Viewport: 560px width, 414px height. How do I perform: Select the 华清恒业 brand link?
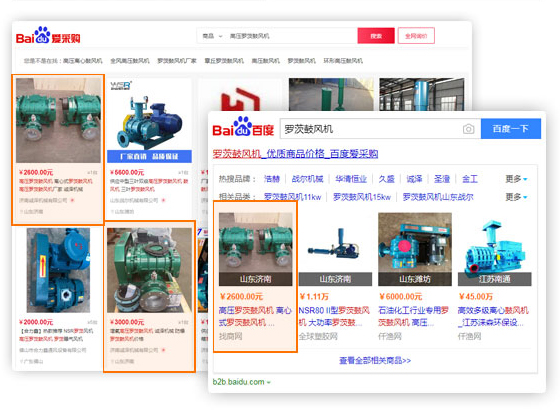click(x=351, y=179)
